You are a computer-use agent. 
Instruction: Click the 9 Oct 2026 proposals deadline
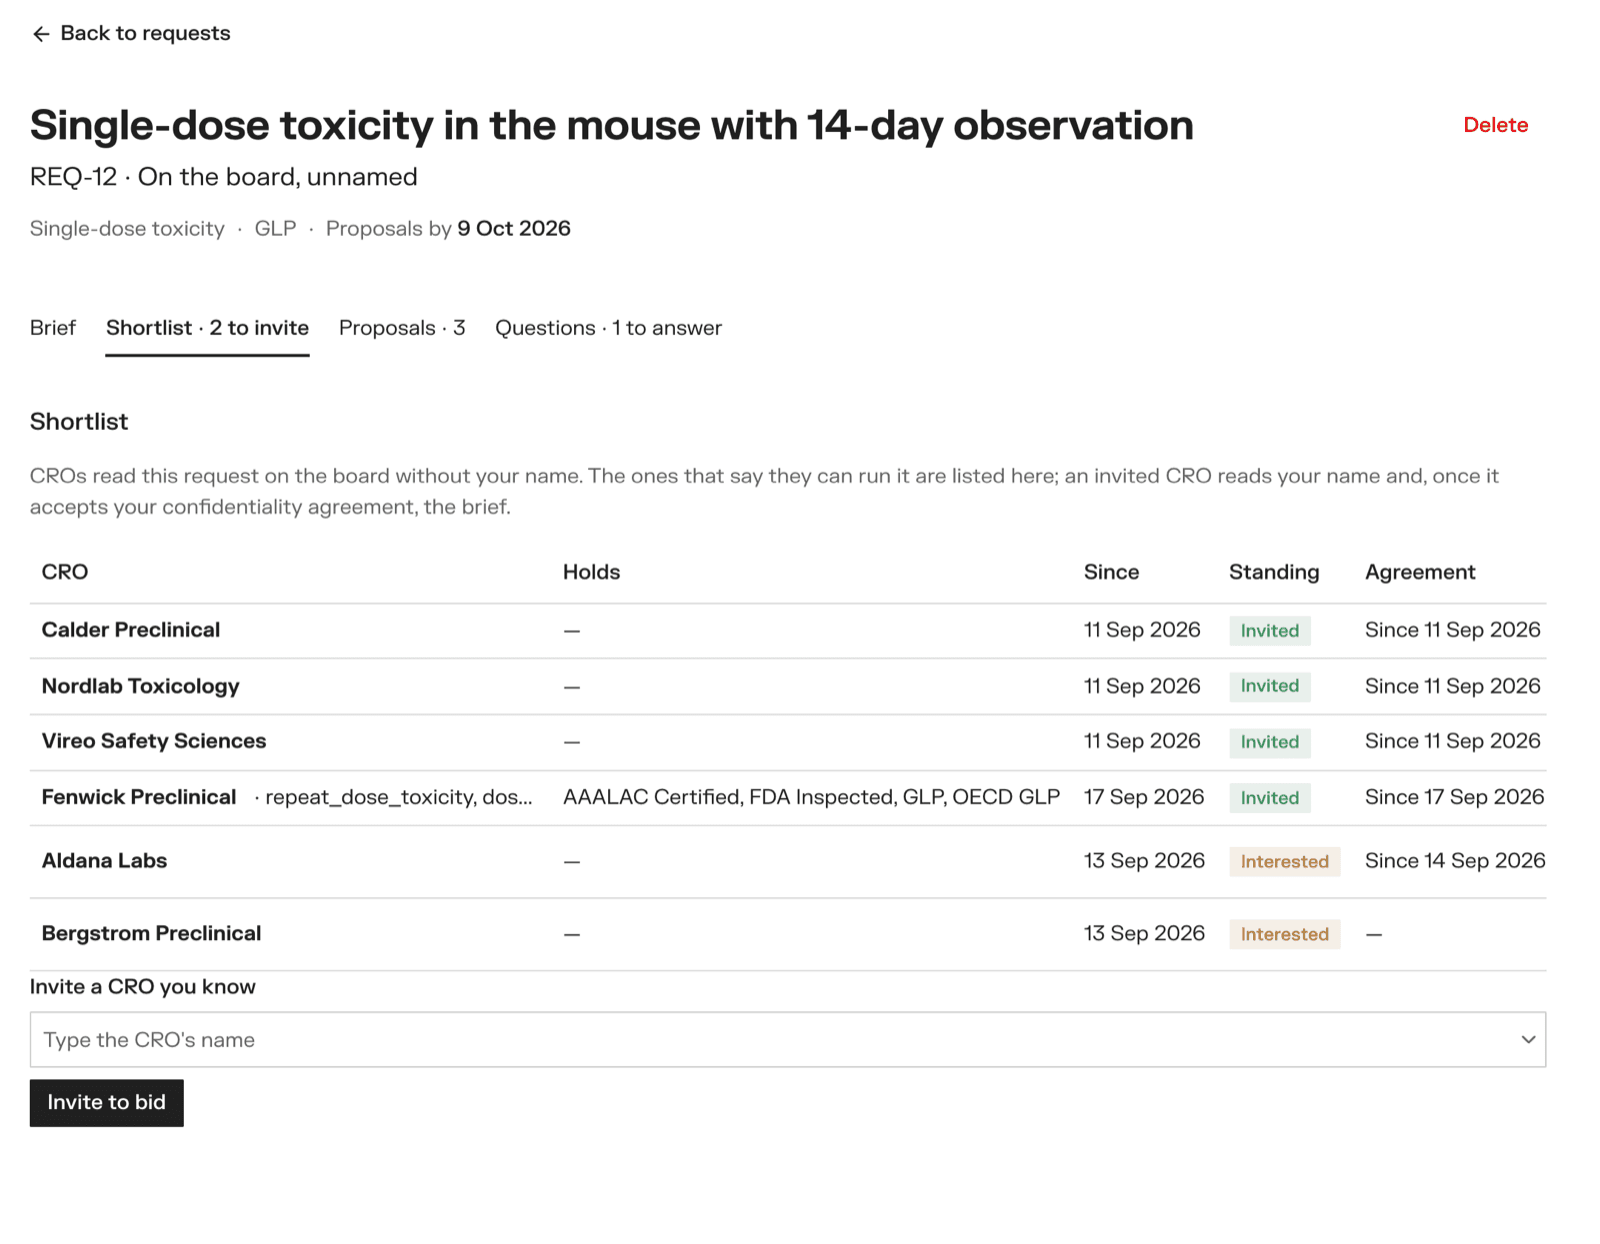(x=514, y=228)
